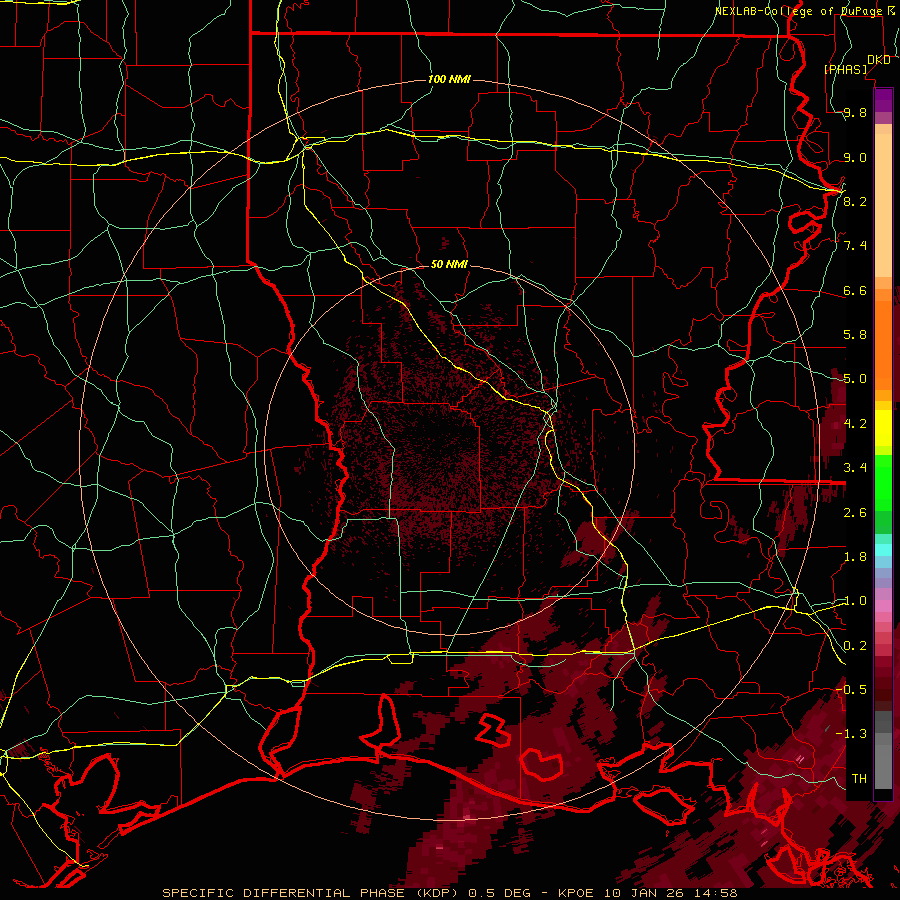
Task: Click the KPOE radar site identifier in the caption
Action: 577,893
